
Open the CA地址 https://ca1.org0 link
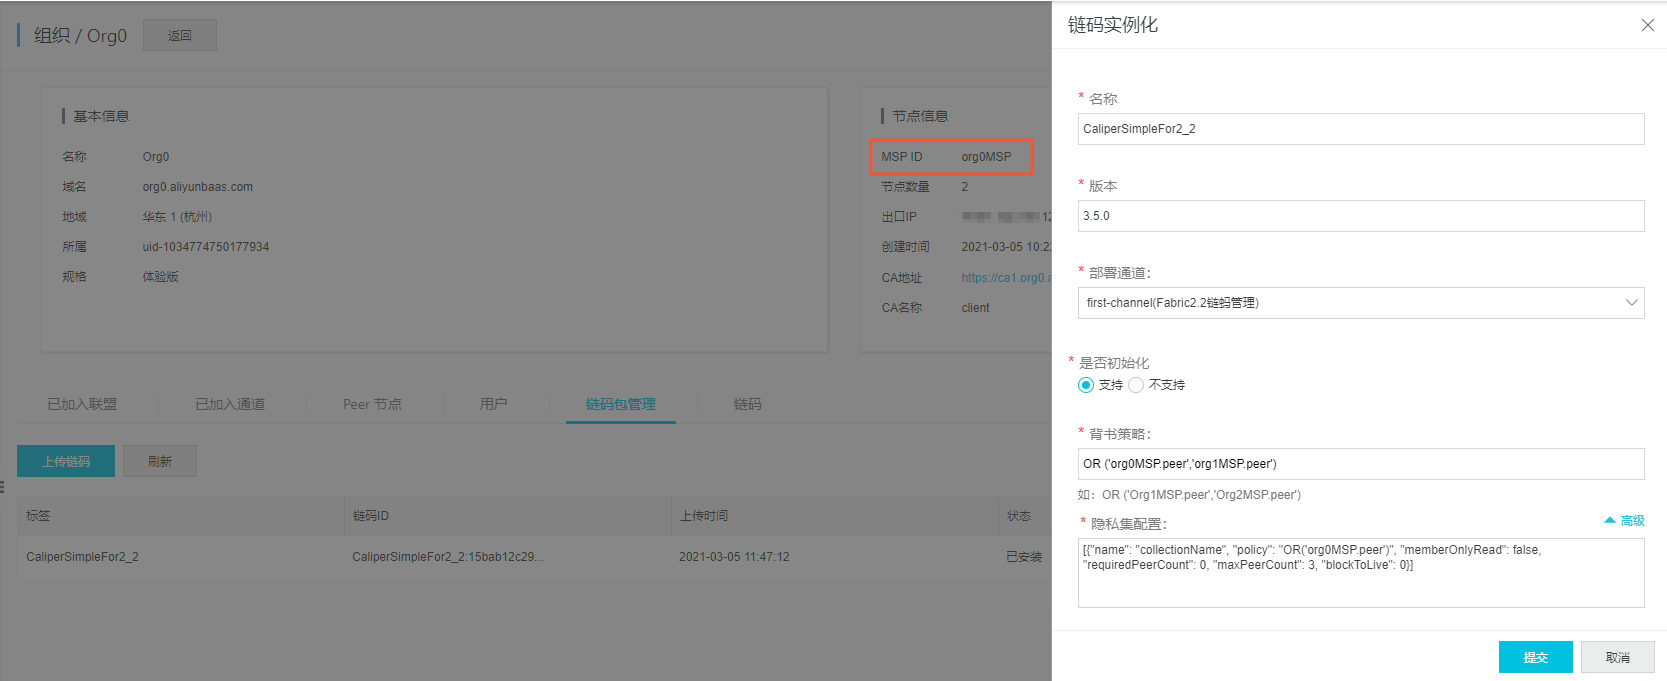[x=1006, y=278]
